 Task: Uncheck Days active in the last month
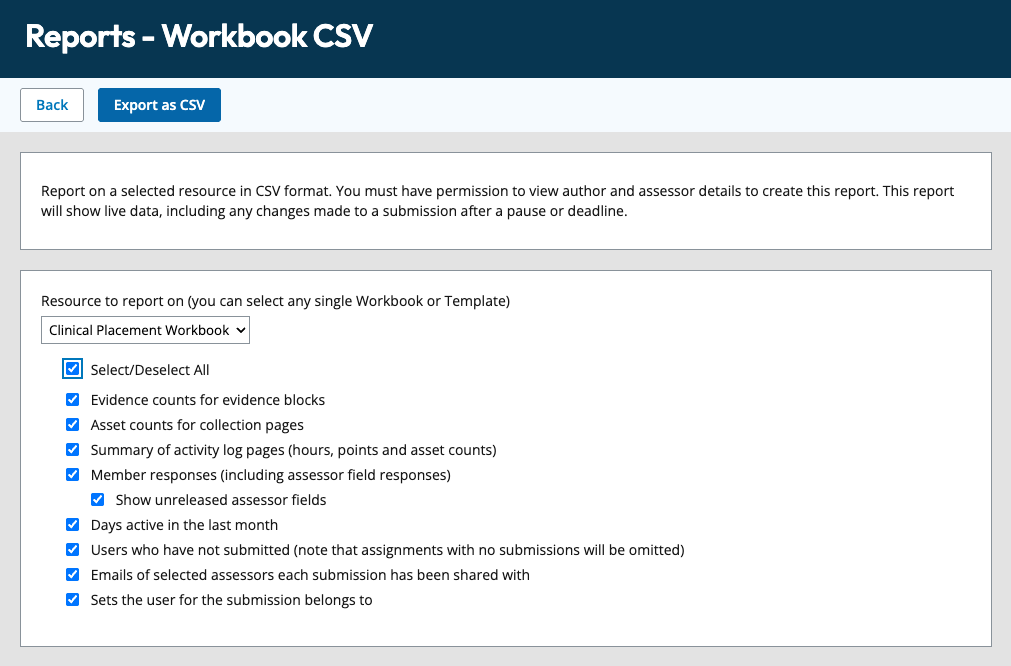(x=73, y=525)
